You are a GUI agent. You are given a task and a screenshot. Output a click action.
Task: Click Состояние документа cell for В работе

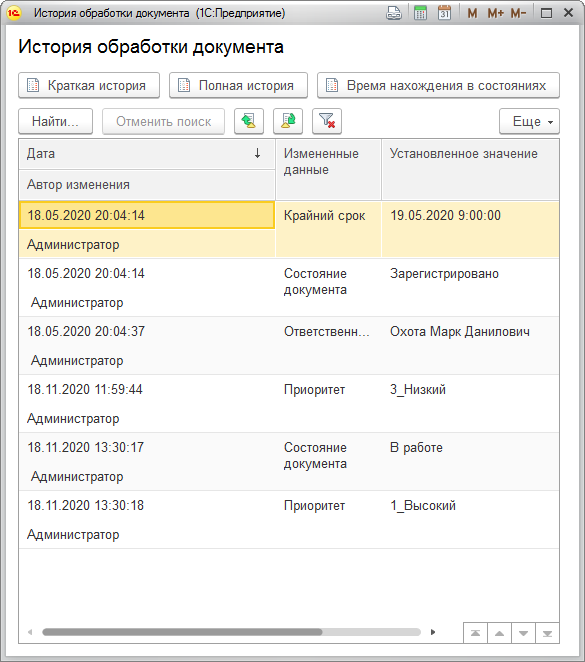point(328,461)
